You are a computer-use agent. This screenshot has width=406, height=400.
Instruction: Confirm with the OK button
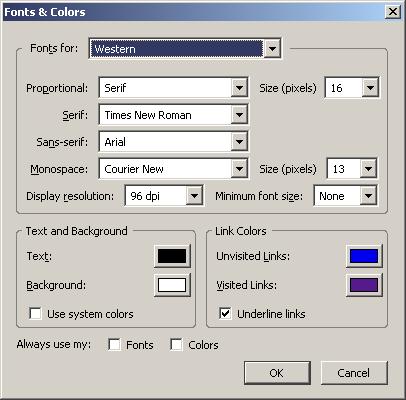pos(277,373)
